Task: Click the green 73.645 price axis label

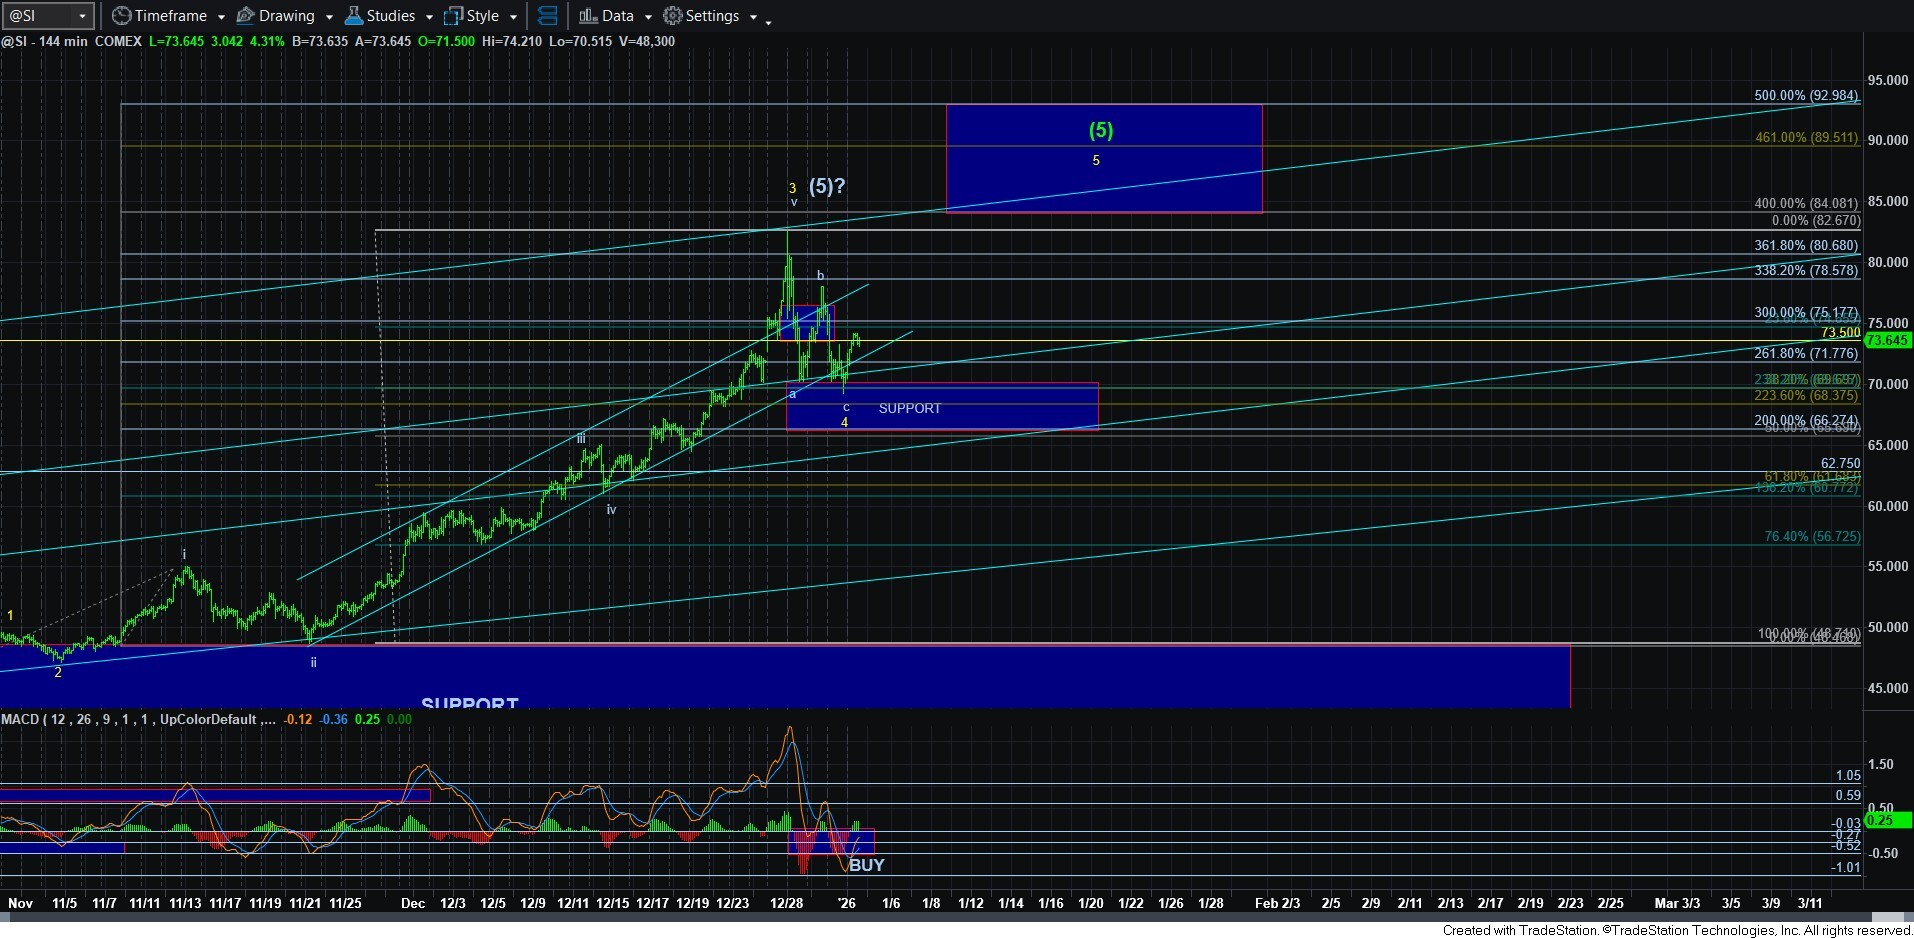Action: click(x=1887, y=341)
